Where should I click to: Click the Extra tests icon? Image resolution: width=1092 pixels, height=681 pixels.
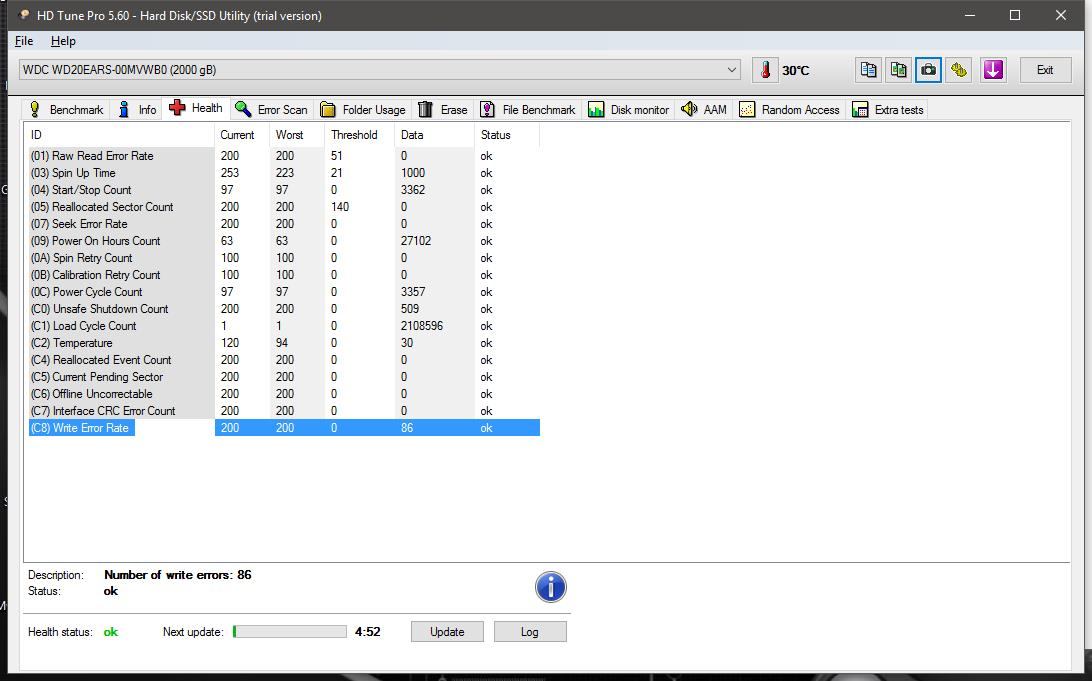(860, 109)
